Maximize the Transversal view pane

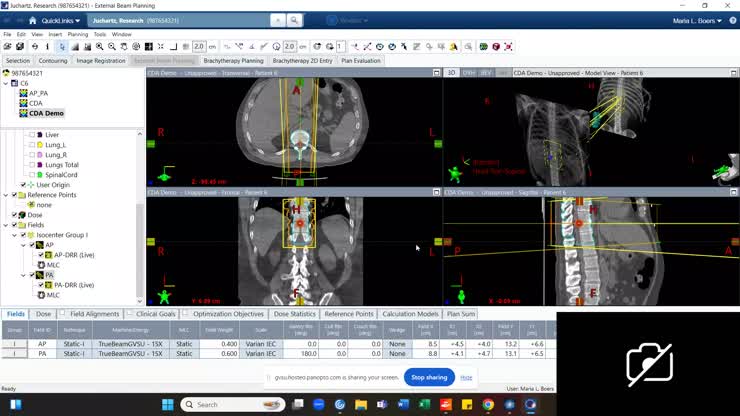pos(437,73)
